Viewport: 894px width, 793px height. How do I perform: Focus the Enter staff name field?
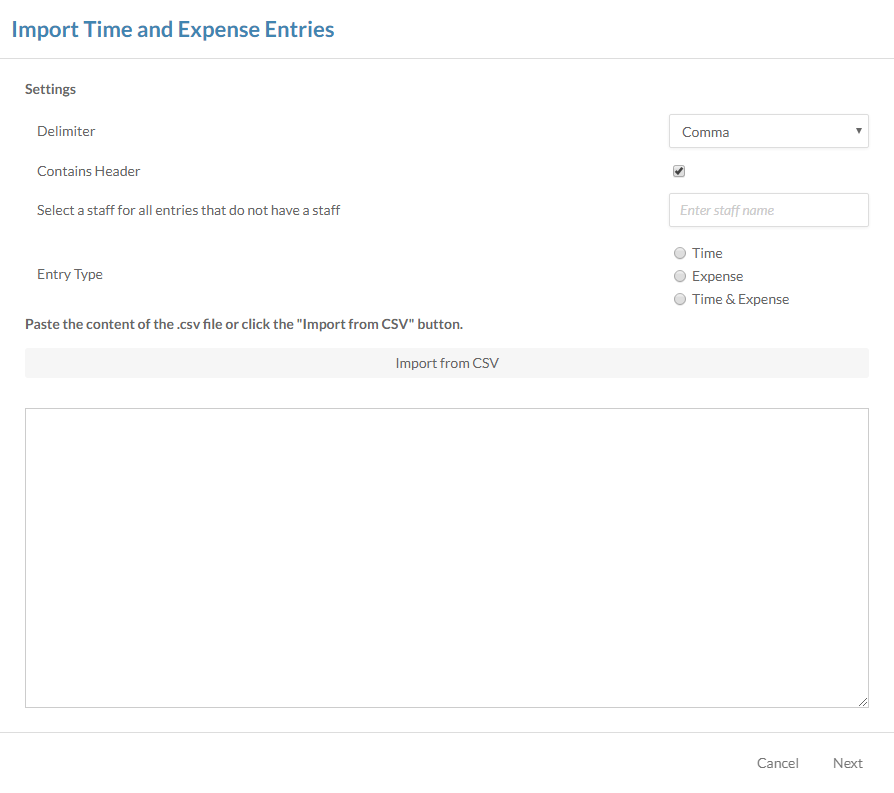pyautogui.click(x=768, y=210)
